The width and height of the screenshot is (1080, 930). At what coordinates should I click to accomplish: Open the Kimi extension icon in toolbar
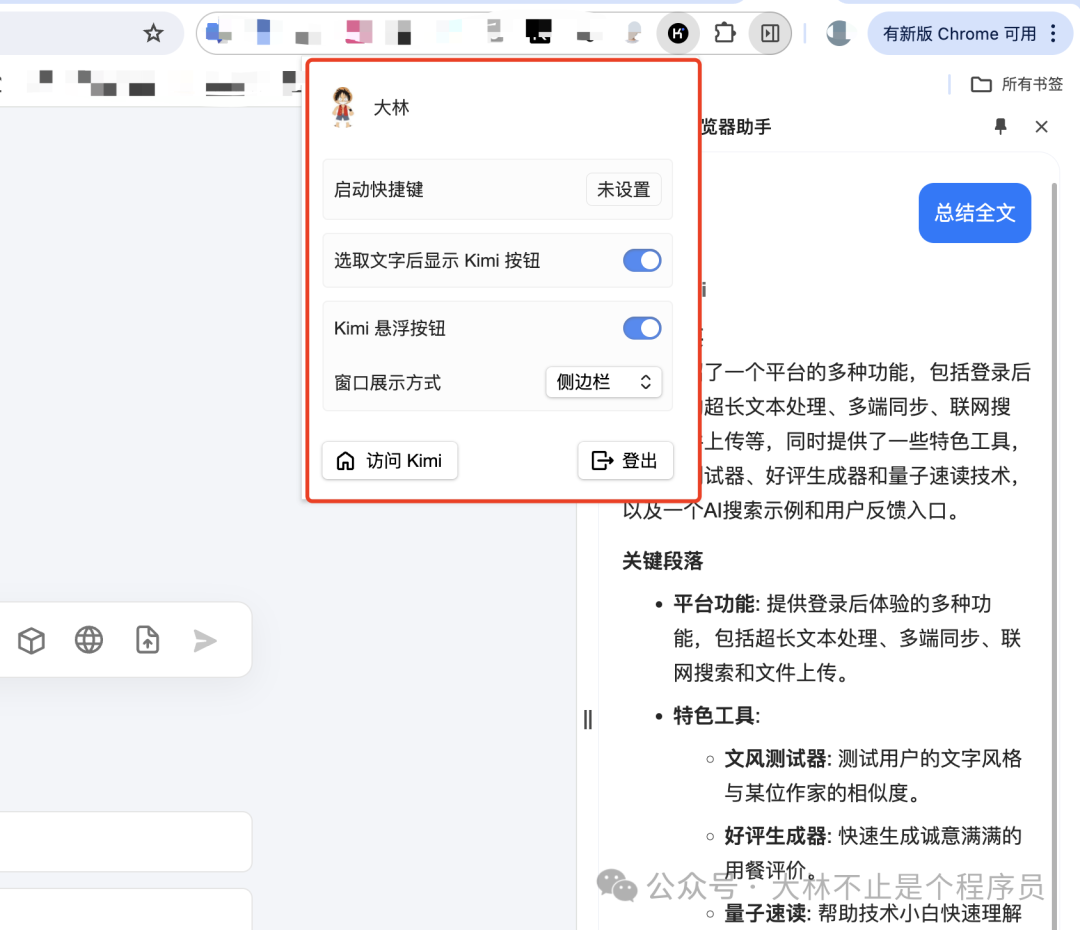pyautogui.click(x=678, y=33)
